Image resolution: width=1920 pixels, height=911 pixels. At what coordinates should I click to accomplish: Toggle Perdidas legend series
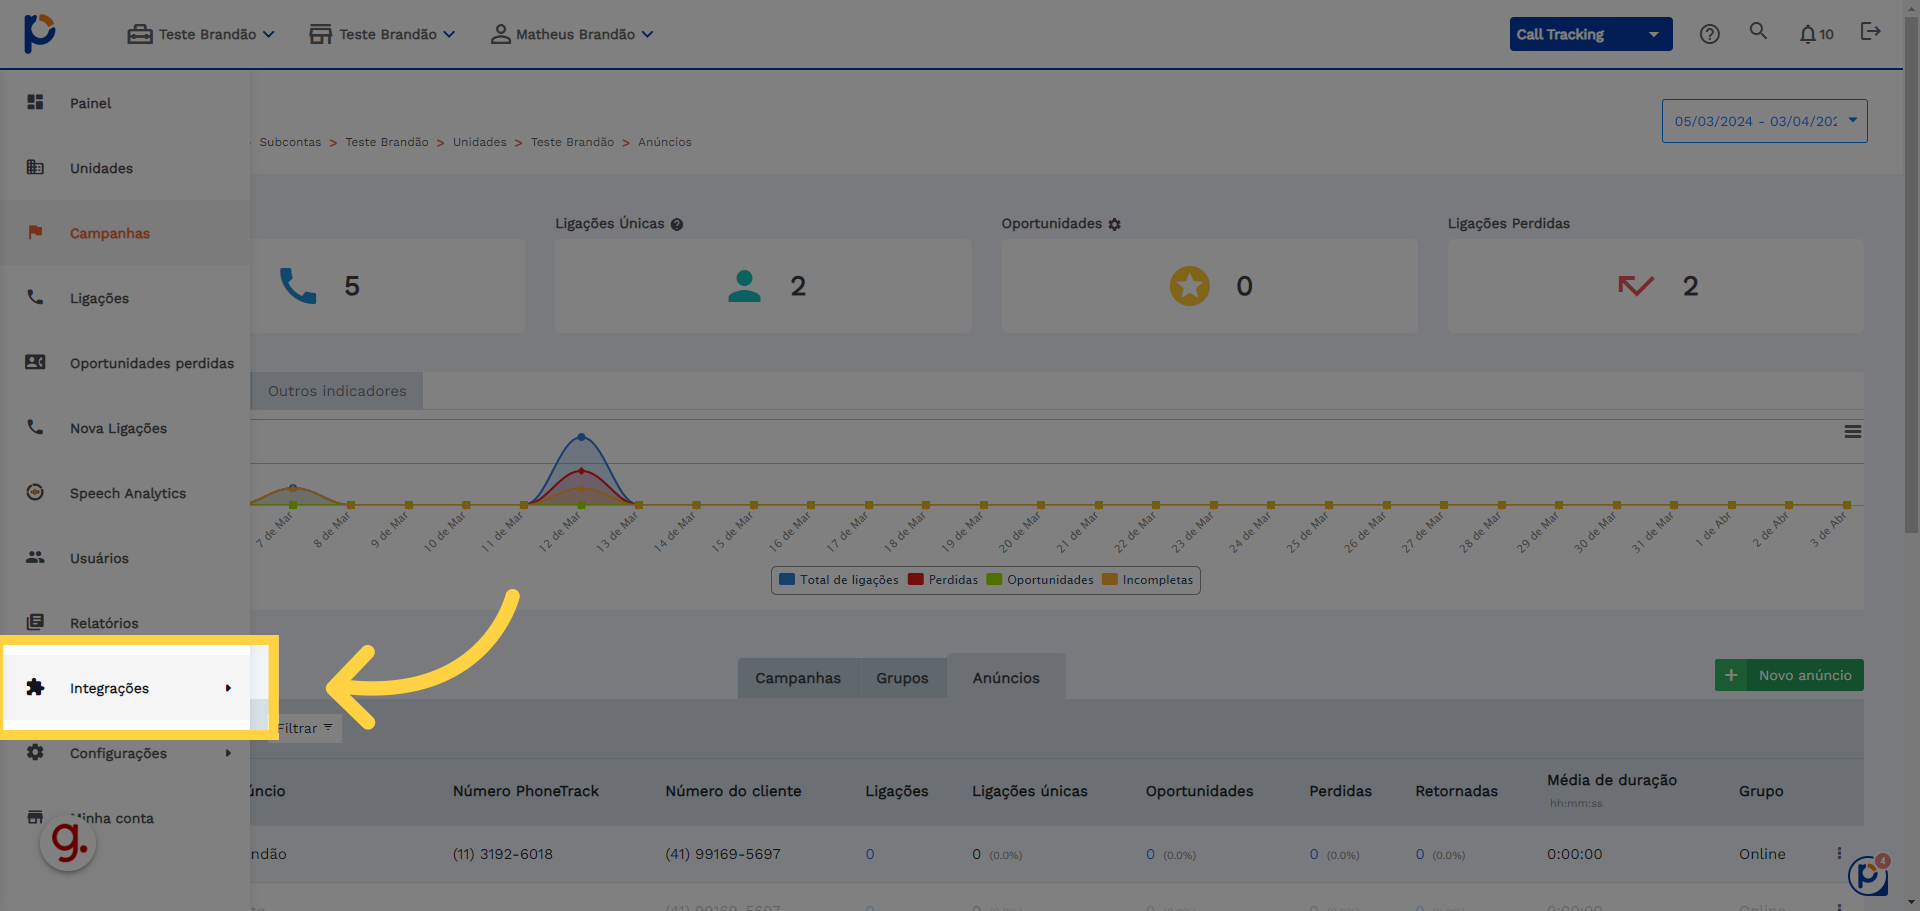pyautogui.click(x=943, y=580)
